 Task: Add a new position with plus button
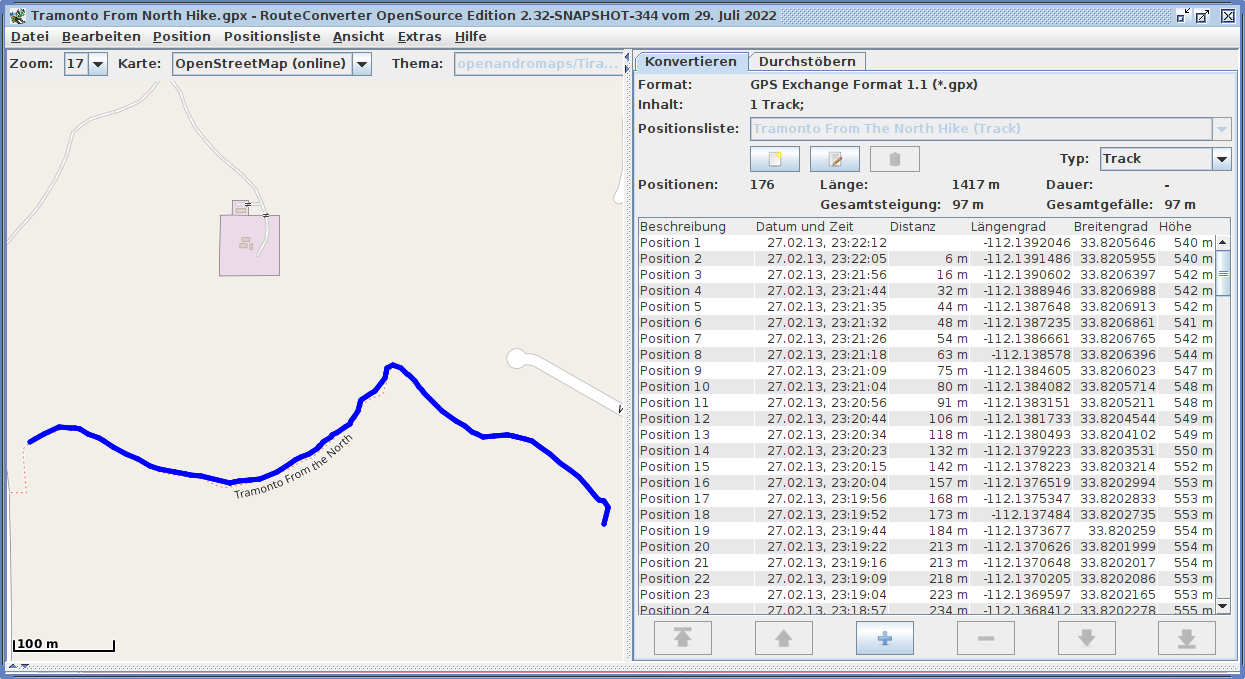point(884,638)
